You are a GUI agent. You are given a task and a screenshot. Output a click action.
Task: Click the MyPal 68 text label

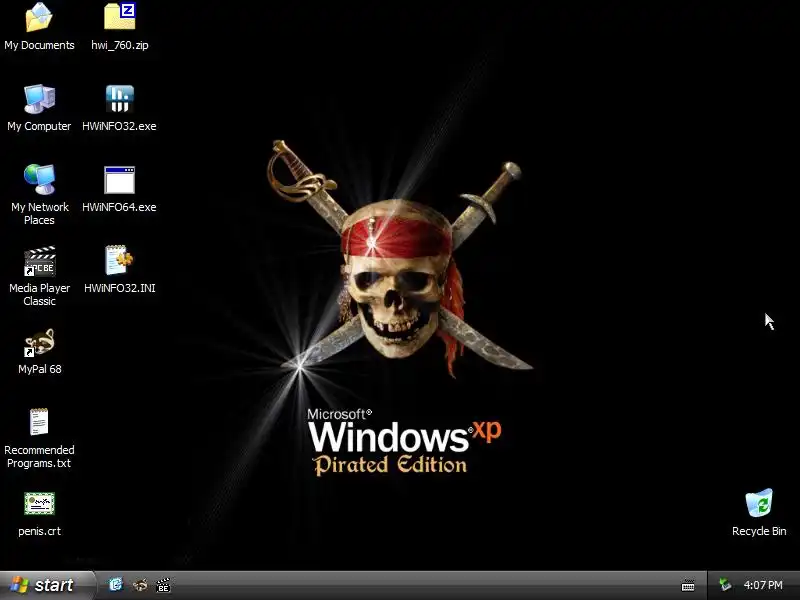pyautogui.click(x=40, y=369)
